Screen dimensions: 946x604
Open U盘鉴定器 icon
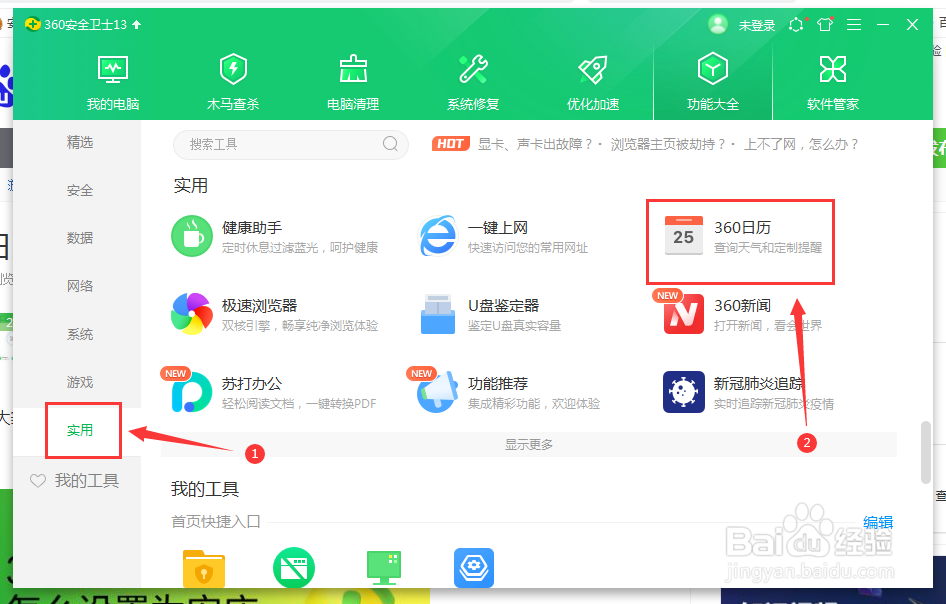437,314
